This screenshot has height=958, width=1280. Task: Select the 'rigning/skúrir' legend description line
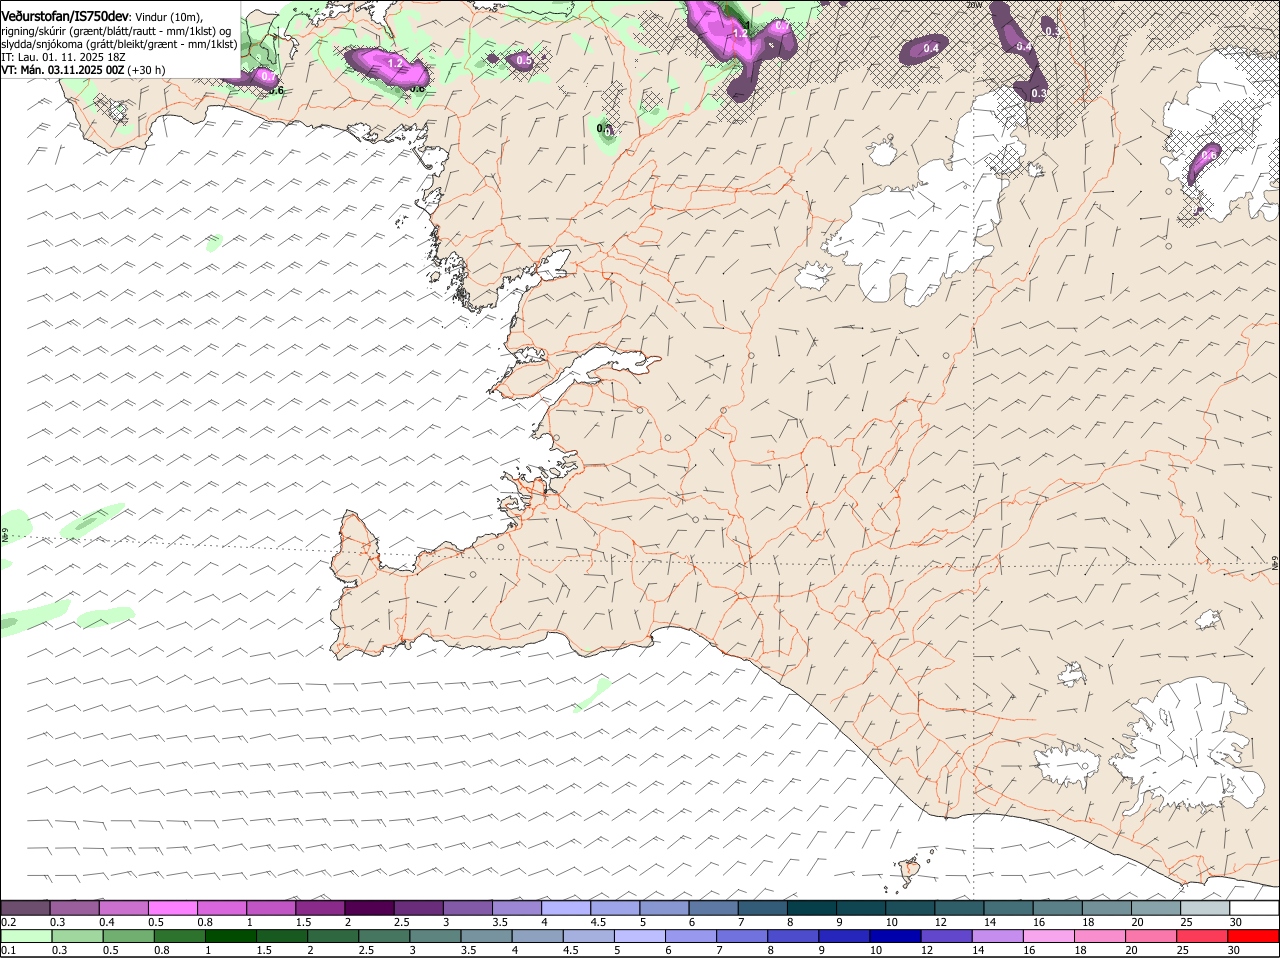[x=116, y=31]
